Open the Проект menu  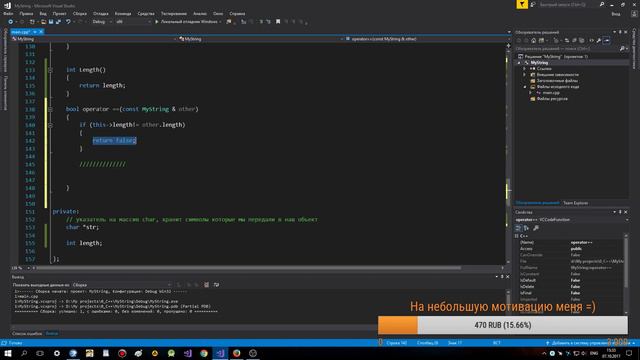[x=59, y=13]
